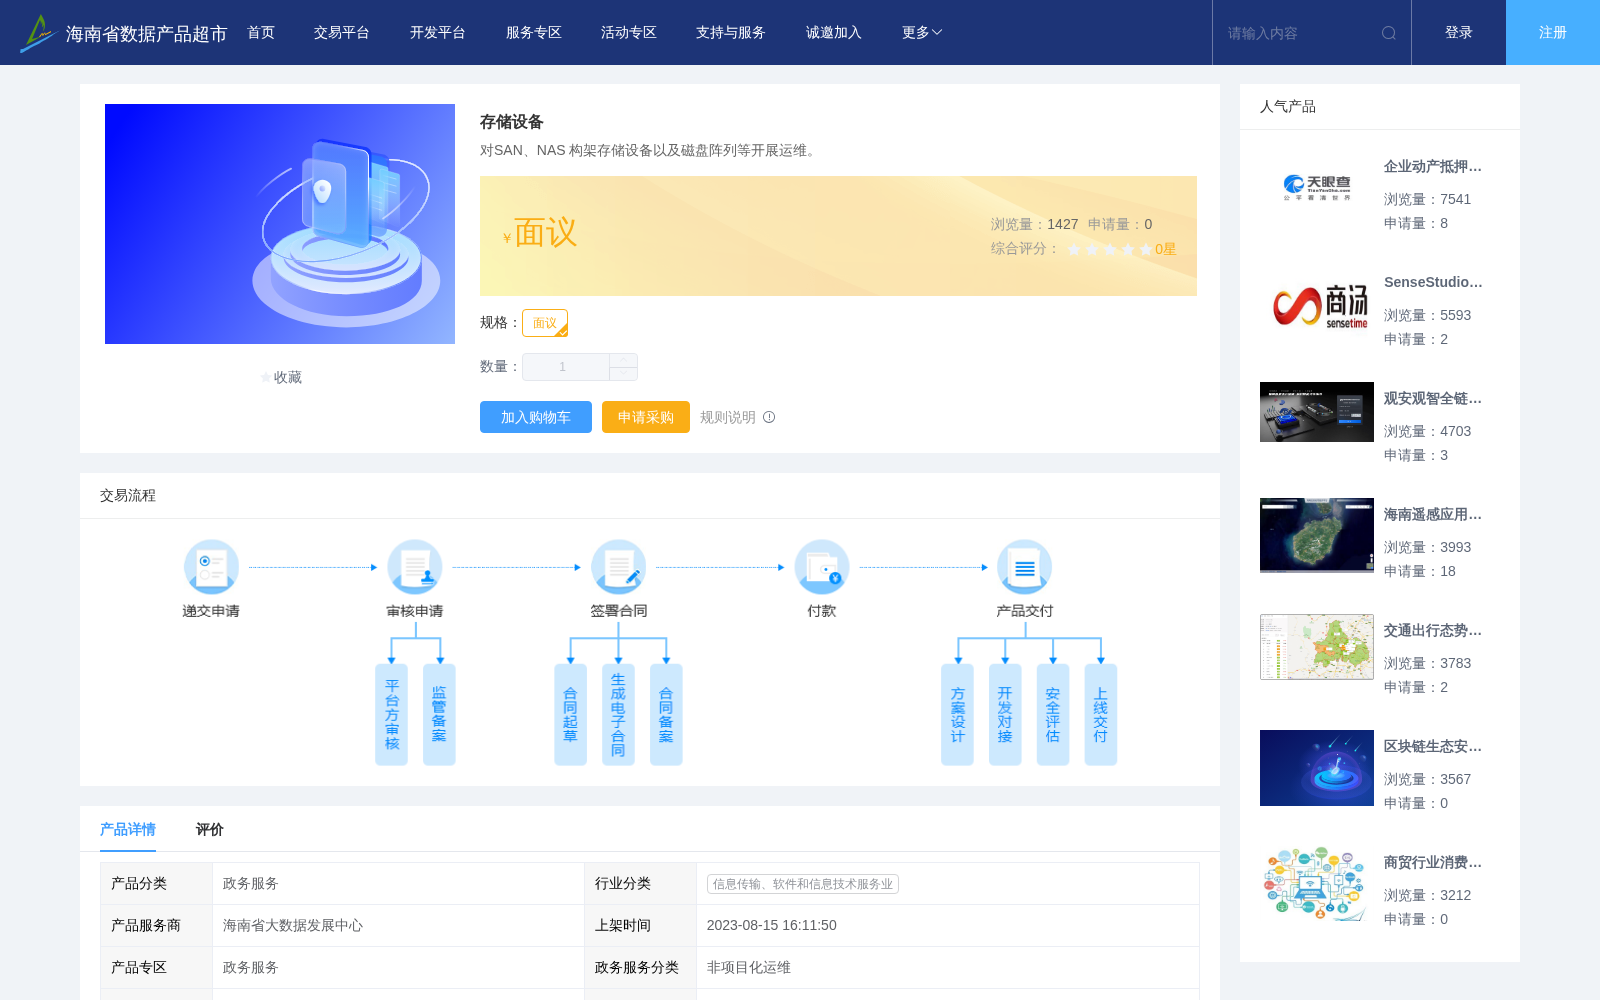Click the 付款 step icon
The width and height of the screenshot is (1600, 1000).
[x=822, y=567]
